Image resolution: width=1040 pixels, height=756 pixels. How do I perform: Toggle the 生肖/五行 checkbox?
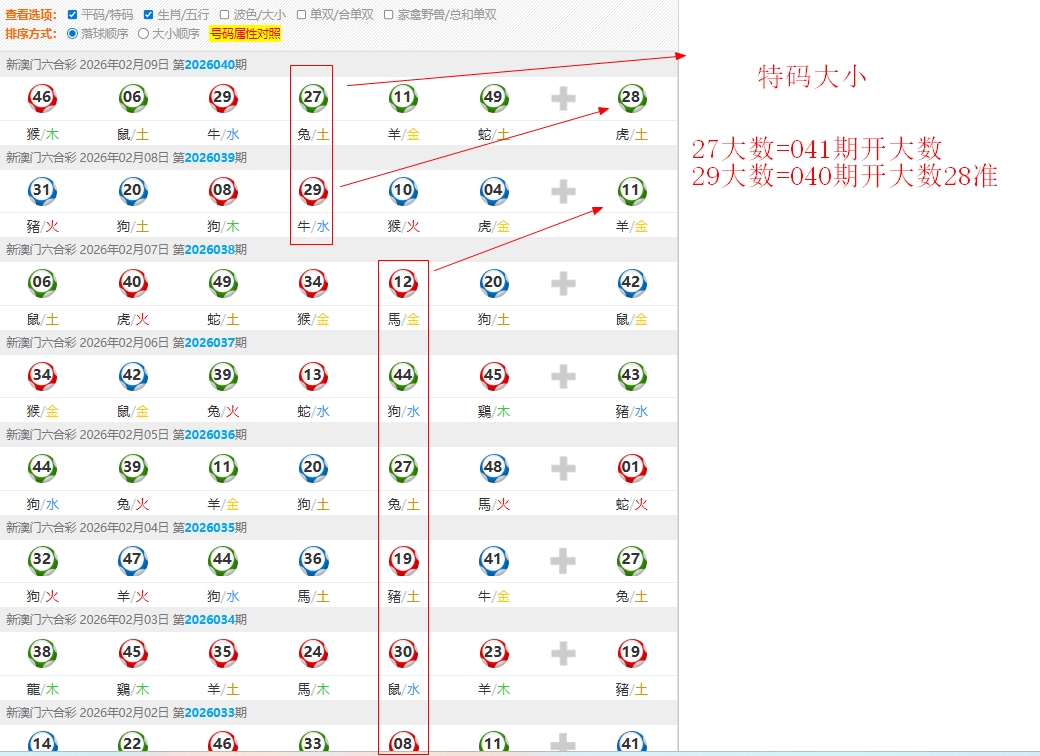click(x=149, y=15)
